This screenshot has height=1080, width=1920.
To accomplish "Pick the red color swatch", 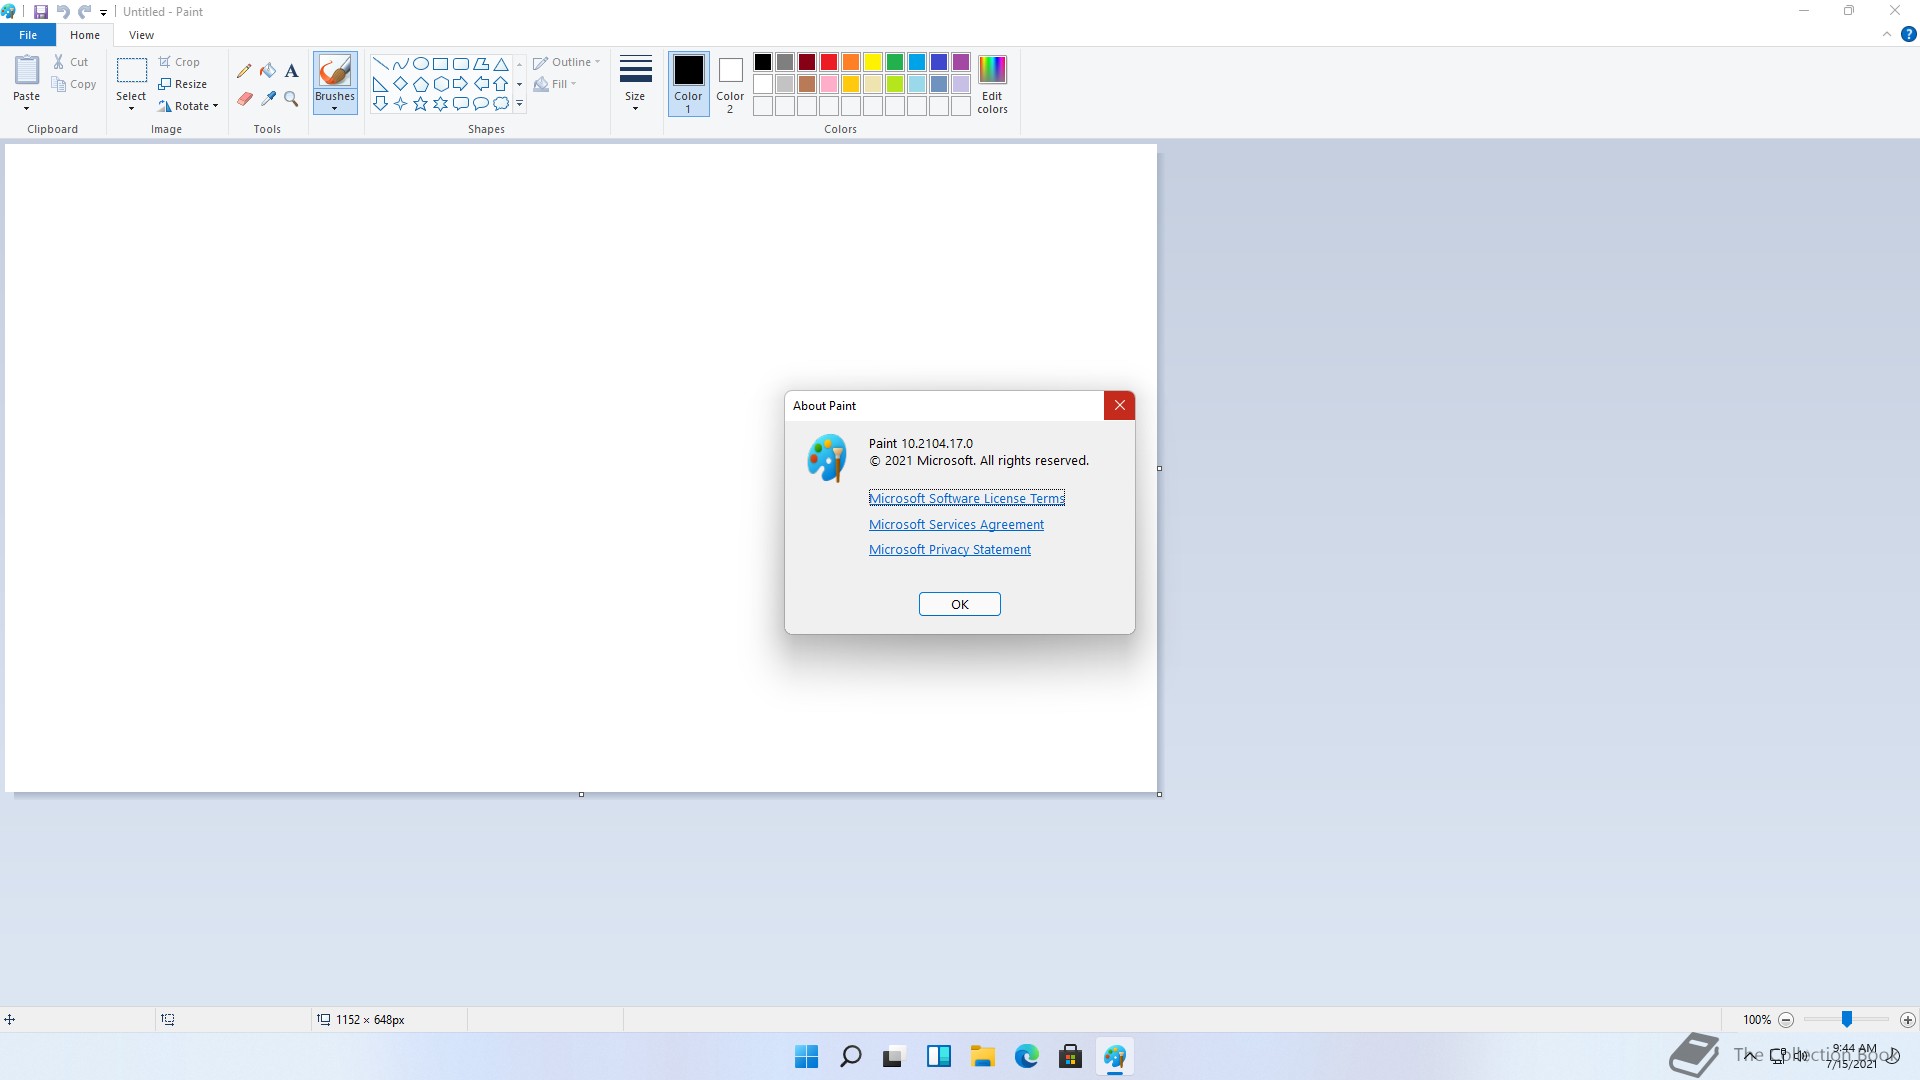I will (x=829, y=62).
